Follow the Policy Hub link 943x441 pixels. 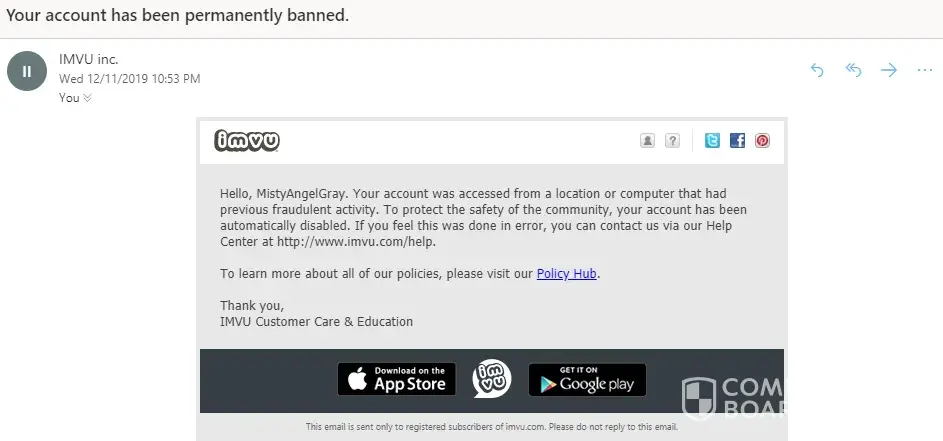[566, 273]
